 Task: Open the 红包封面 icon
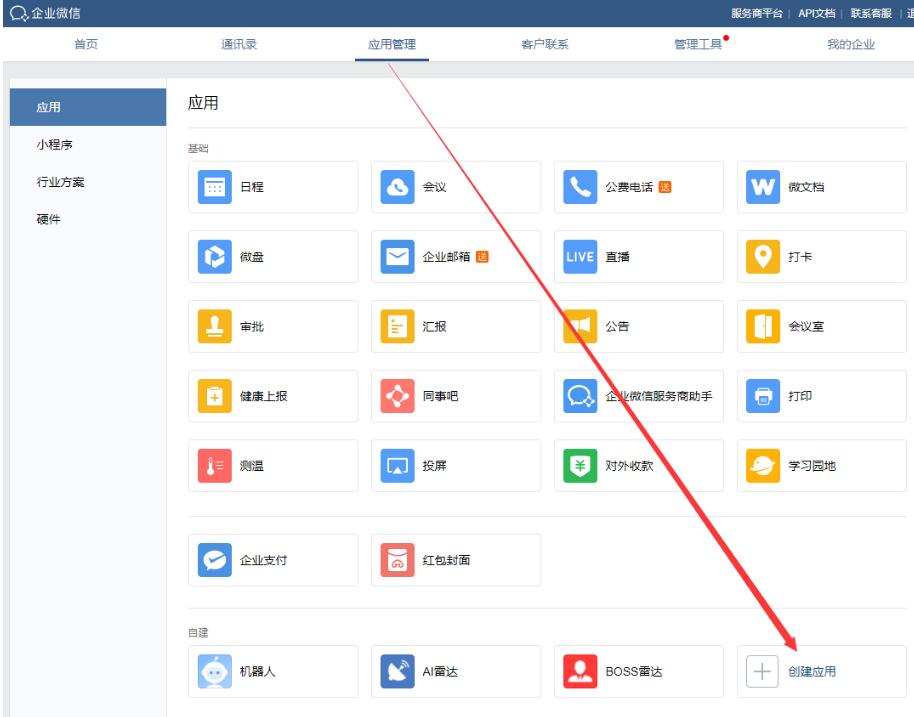[398, 560]
